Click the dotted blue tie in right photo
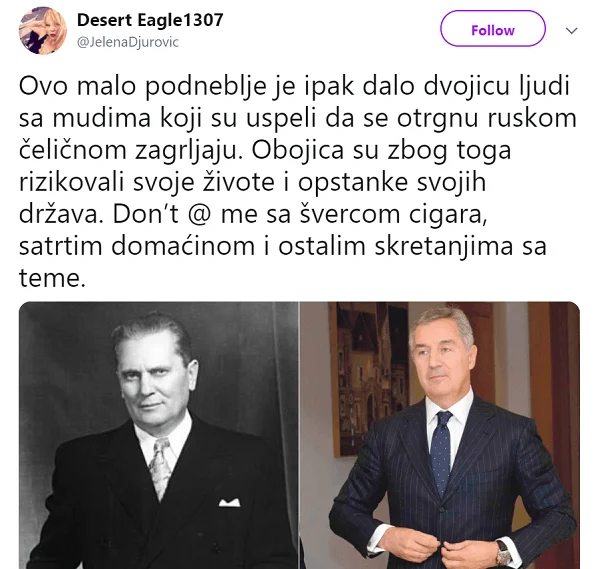 click(442, 453)
